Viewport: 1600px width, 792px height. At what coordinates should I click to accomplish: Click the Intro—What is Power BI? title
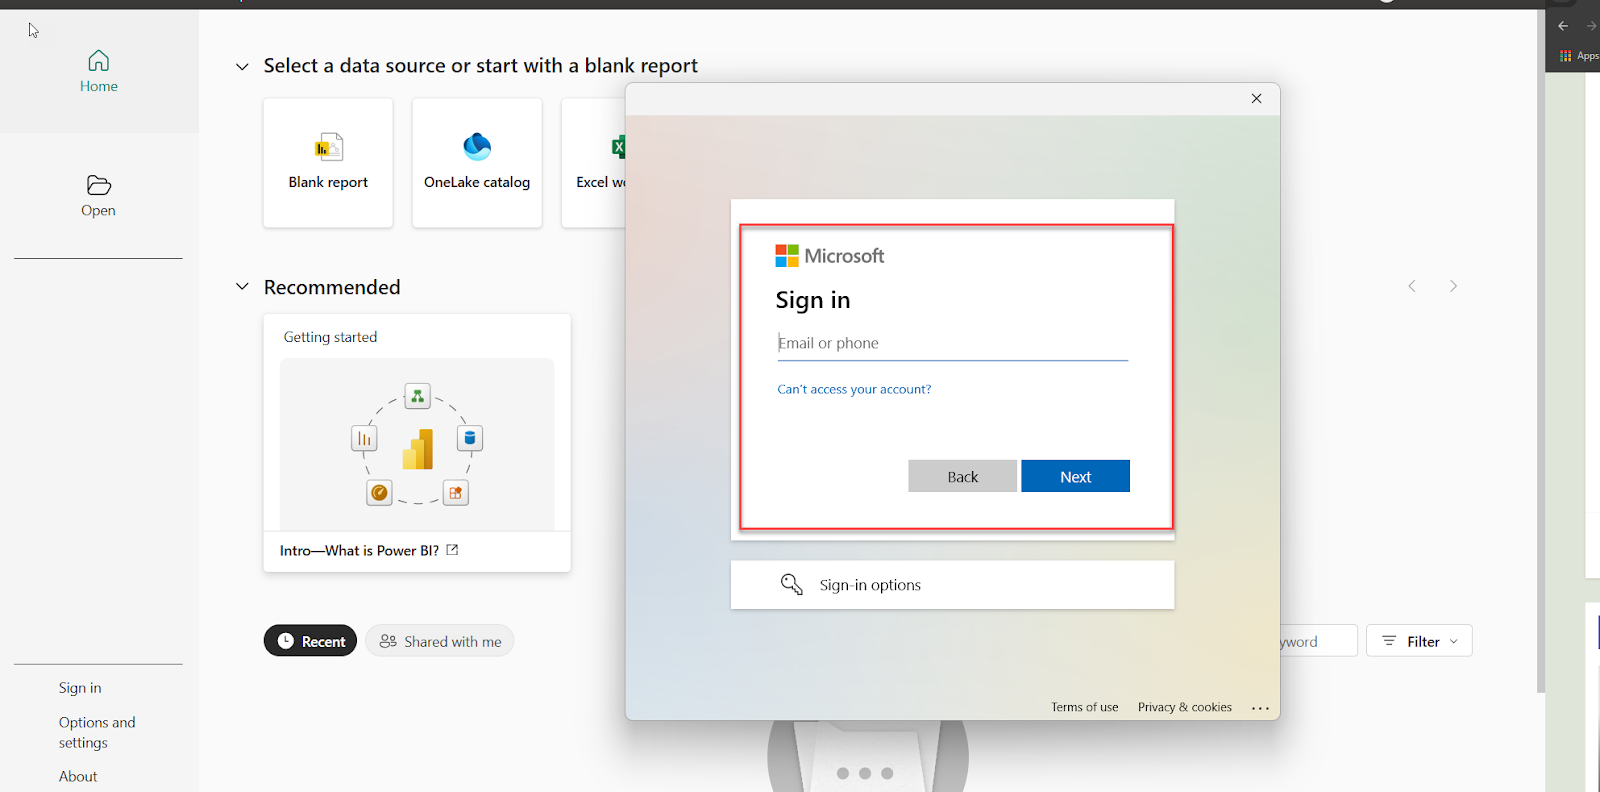(x=359, y=551)
